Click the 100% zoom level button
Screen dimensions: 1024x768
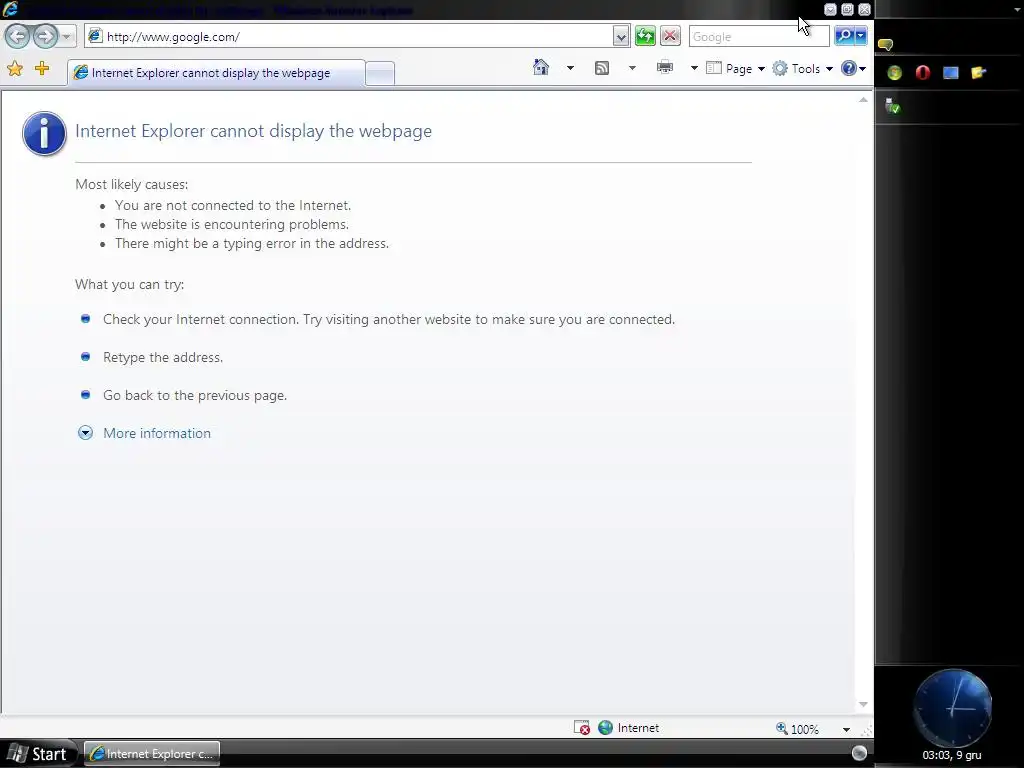tap(797, 729)
